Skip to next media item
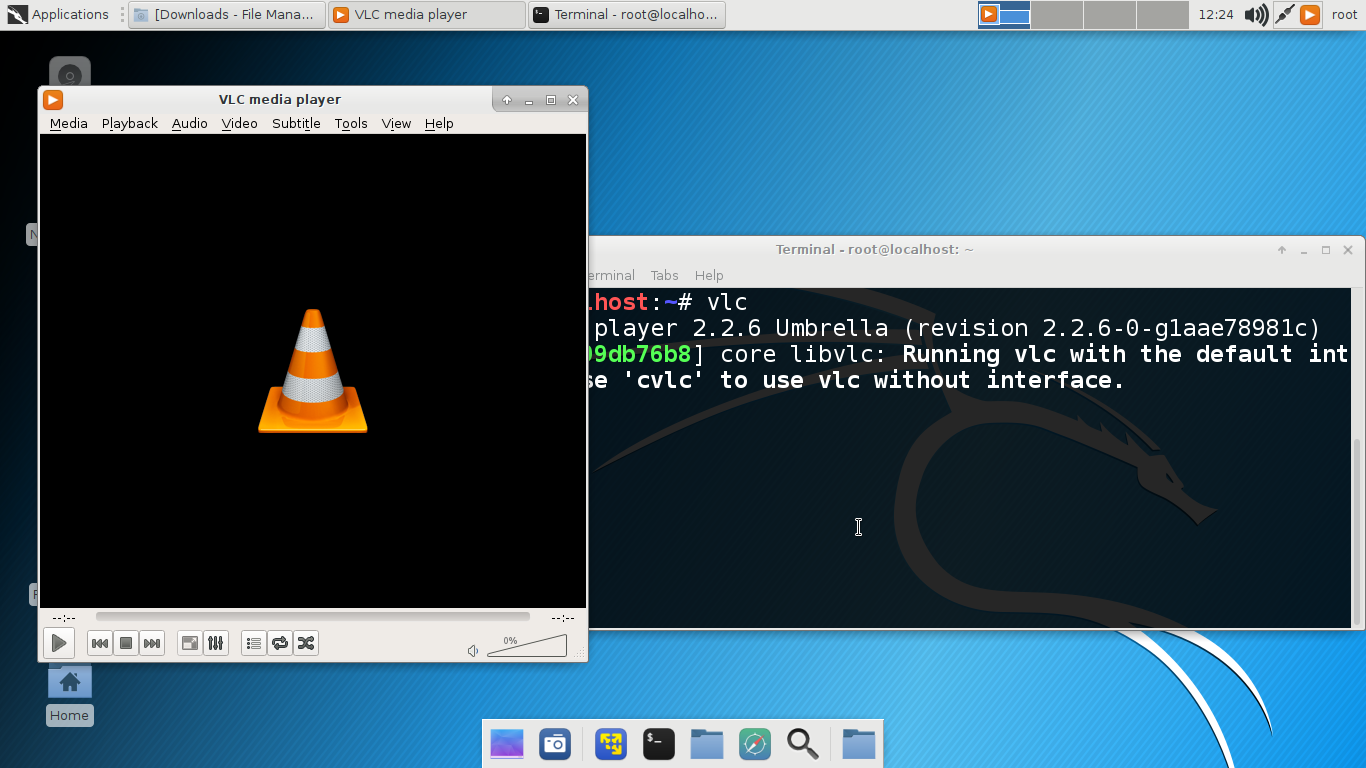The image size is (1366, 768). [x=151, y=643]
